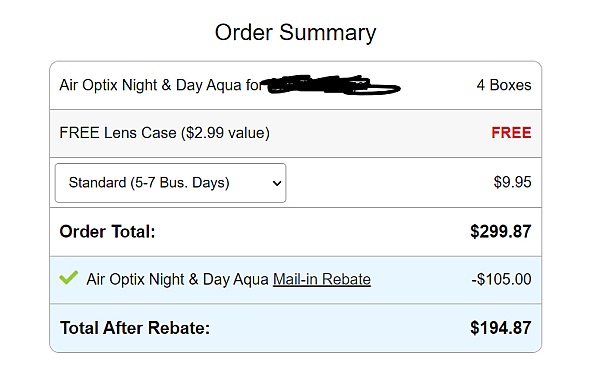Select the Order Summary heading
The width and height of the screenshot is (600, 365).
(295, 33)
